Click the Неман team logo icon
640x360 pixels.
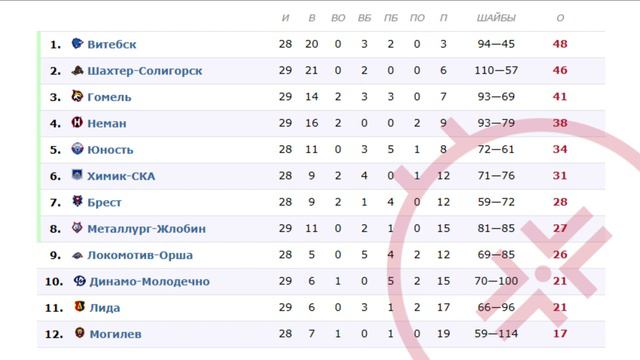(x=77, y=122)
